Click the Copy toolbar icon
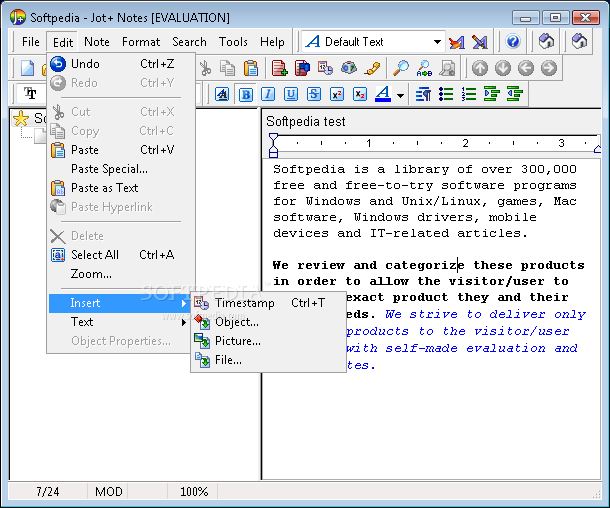This screenshot has width=610, height=508. pos(228,68)
